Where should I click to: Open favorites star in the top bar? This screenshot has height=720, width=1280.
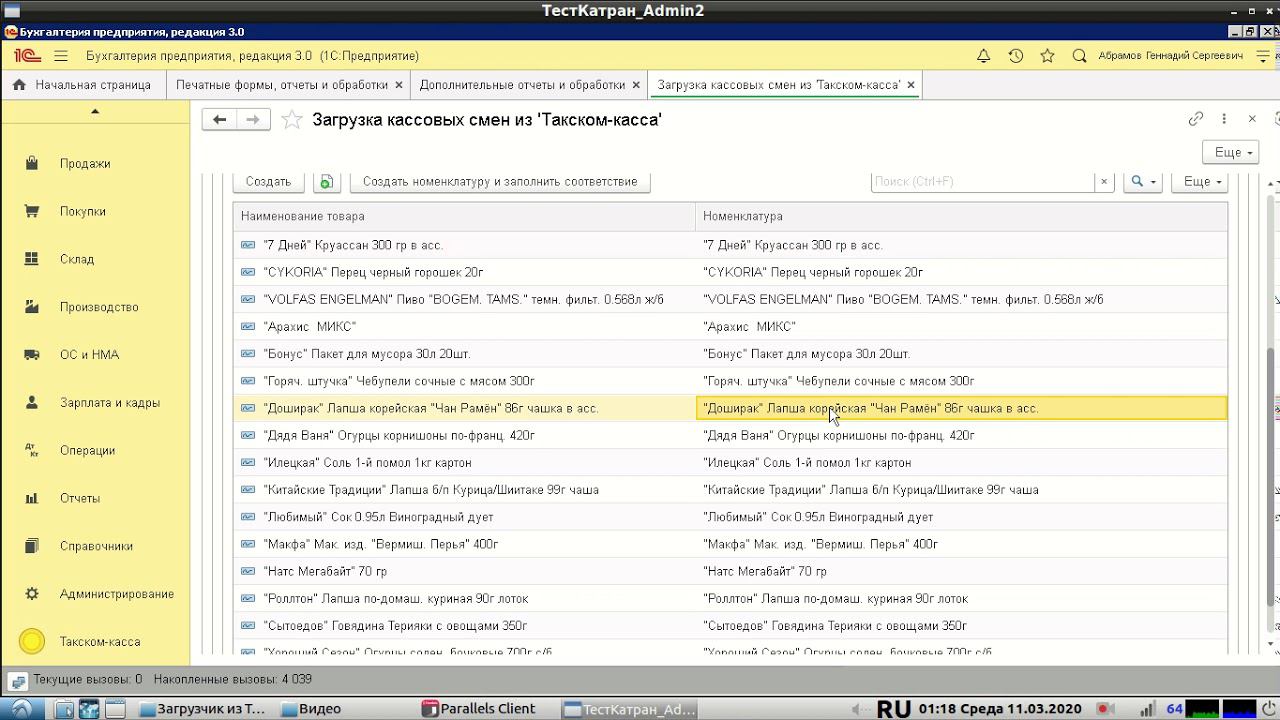point(1047,56)
